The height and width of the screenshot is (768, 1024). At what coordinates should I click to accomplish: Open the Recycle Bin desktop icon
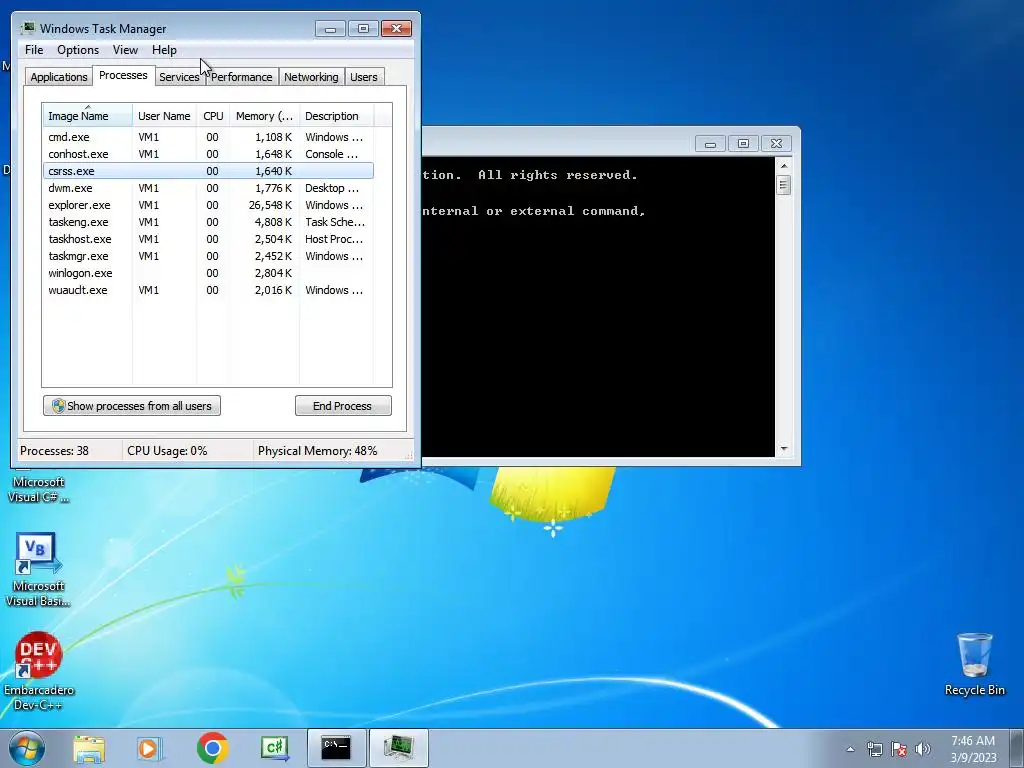coord(974,664)
